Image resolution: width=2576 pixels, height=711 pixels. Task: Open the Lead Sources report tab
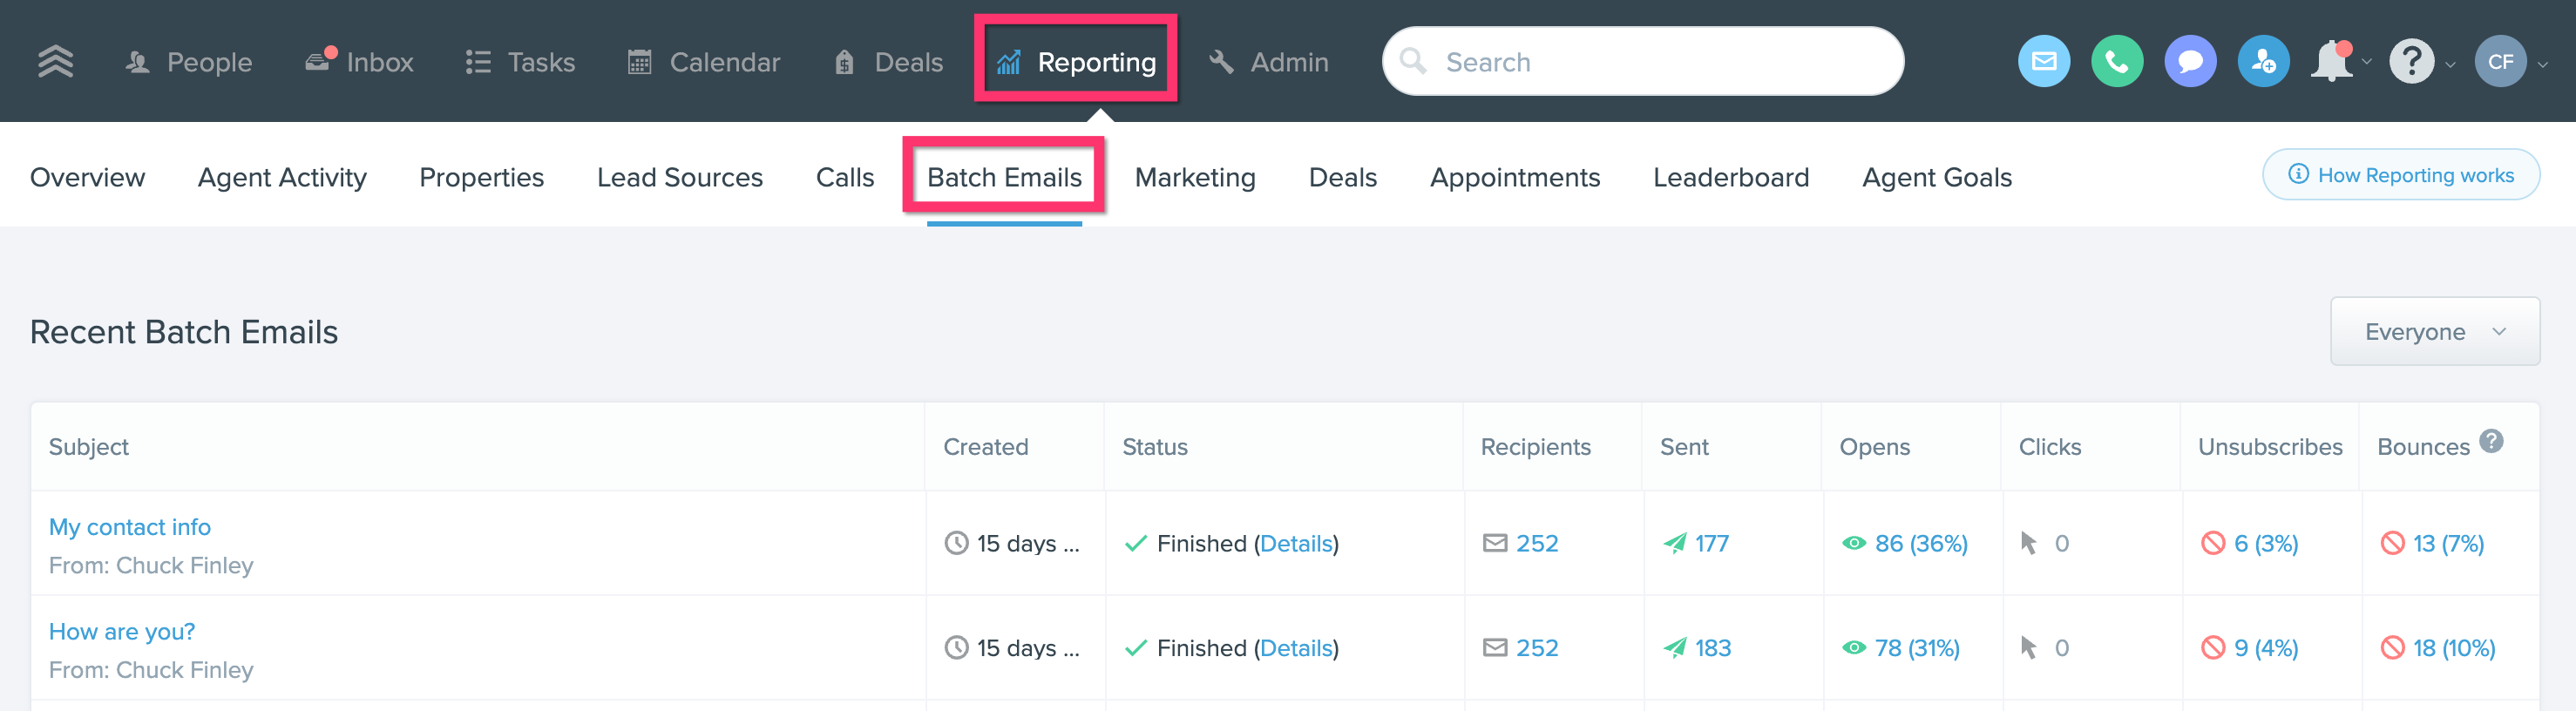pos(680,177)
